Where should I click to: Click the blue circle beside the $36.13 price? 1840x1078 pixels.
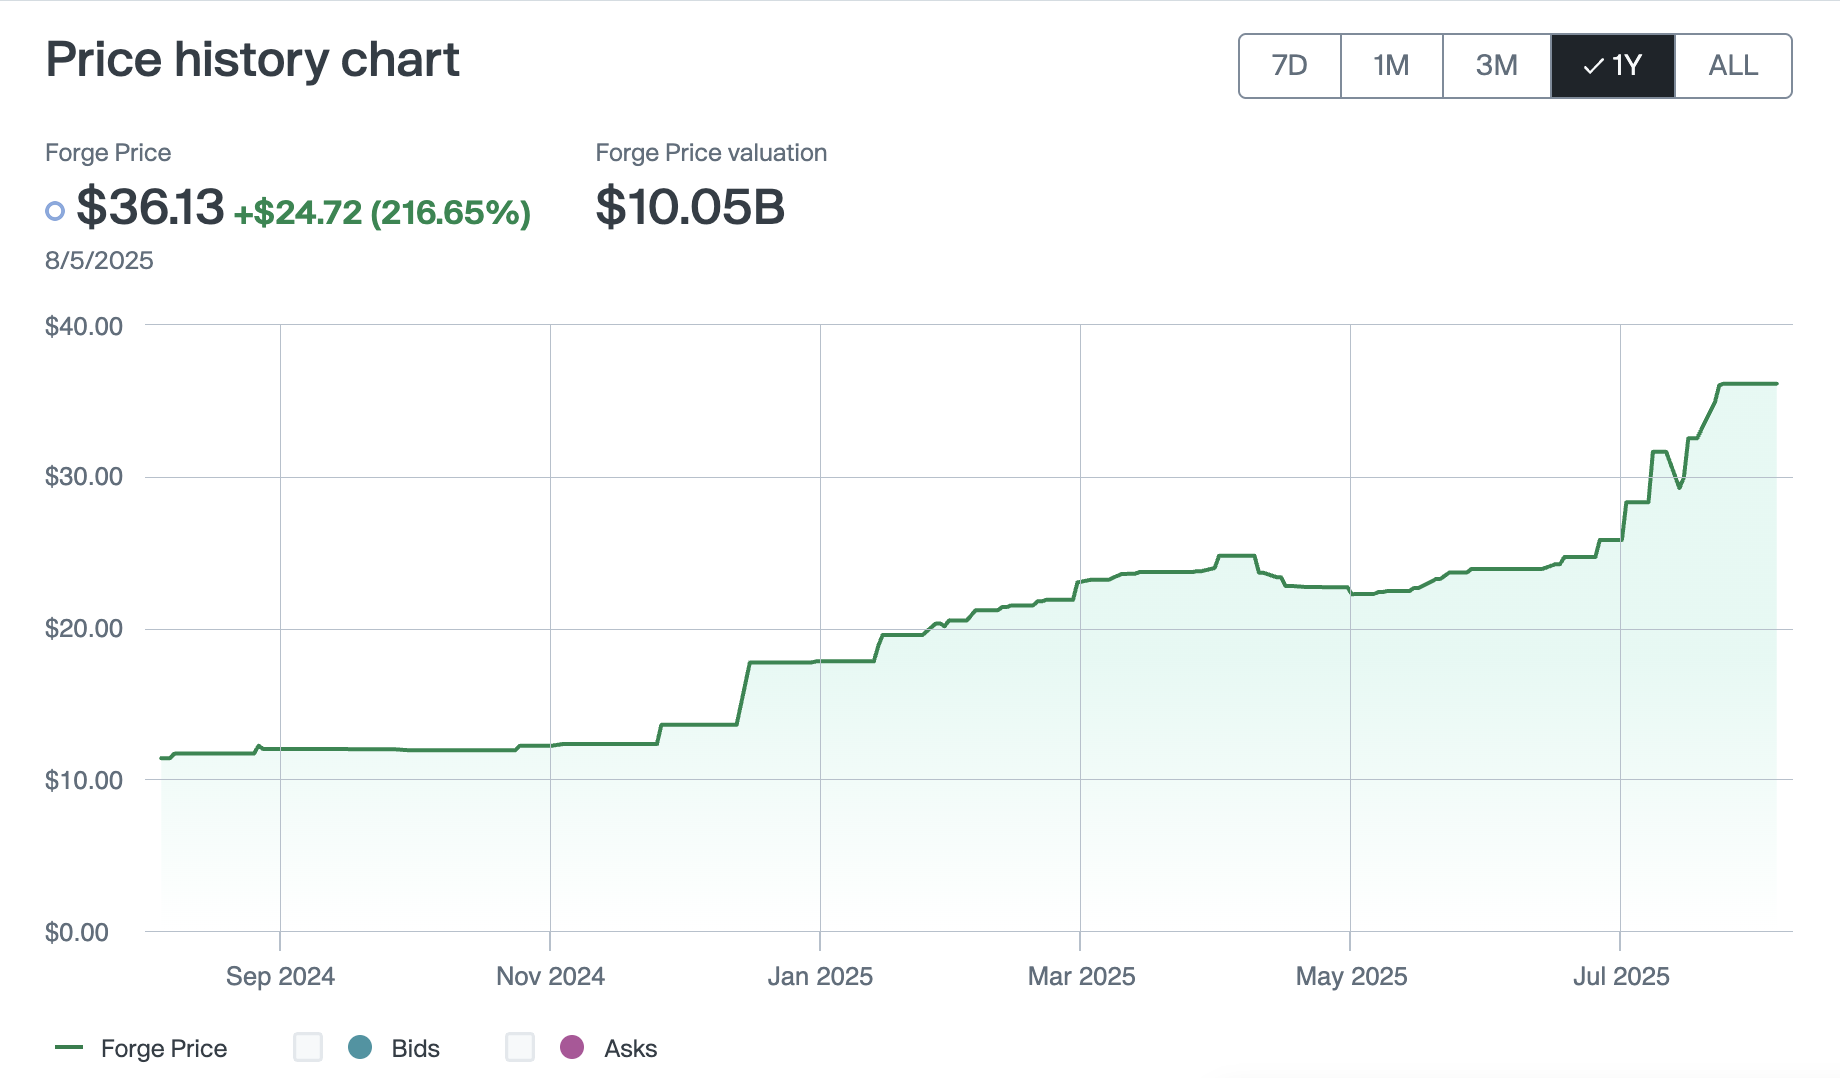tap(56, 211)
